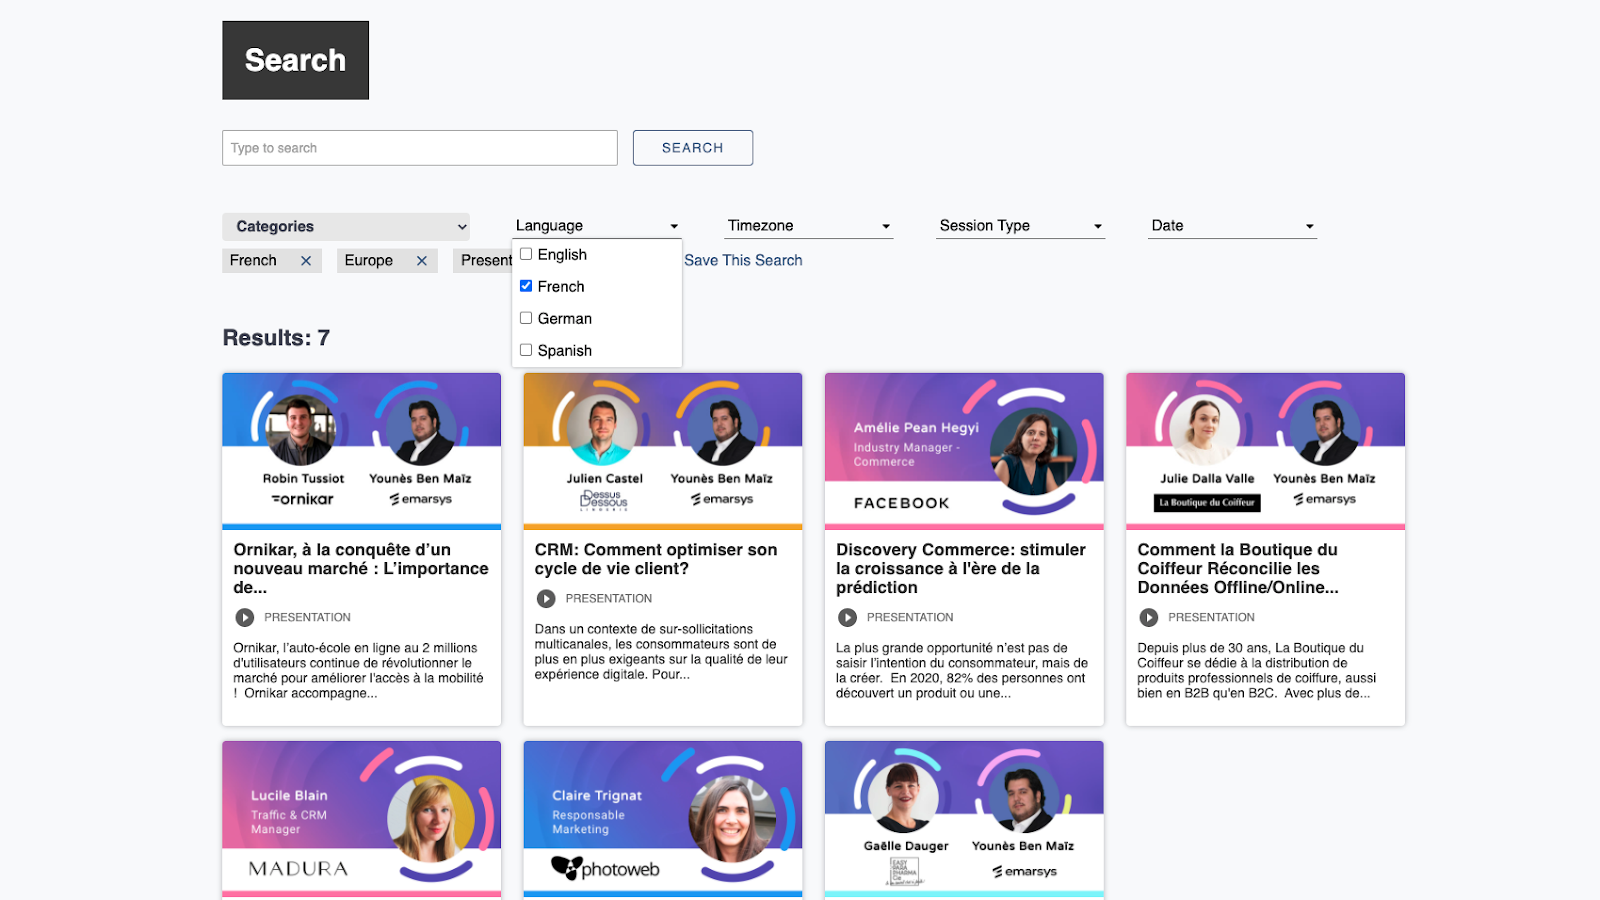The width and height of the screenshot is (1600, 900).
Task: Click Gaëlle Dauger's portrait
Action: pos(904,798)
